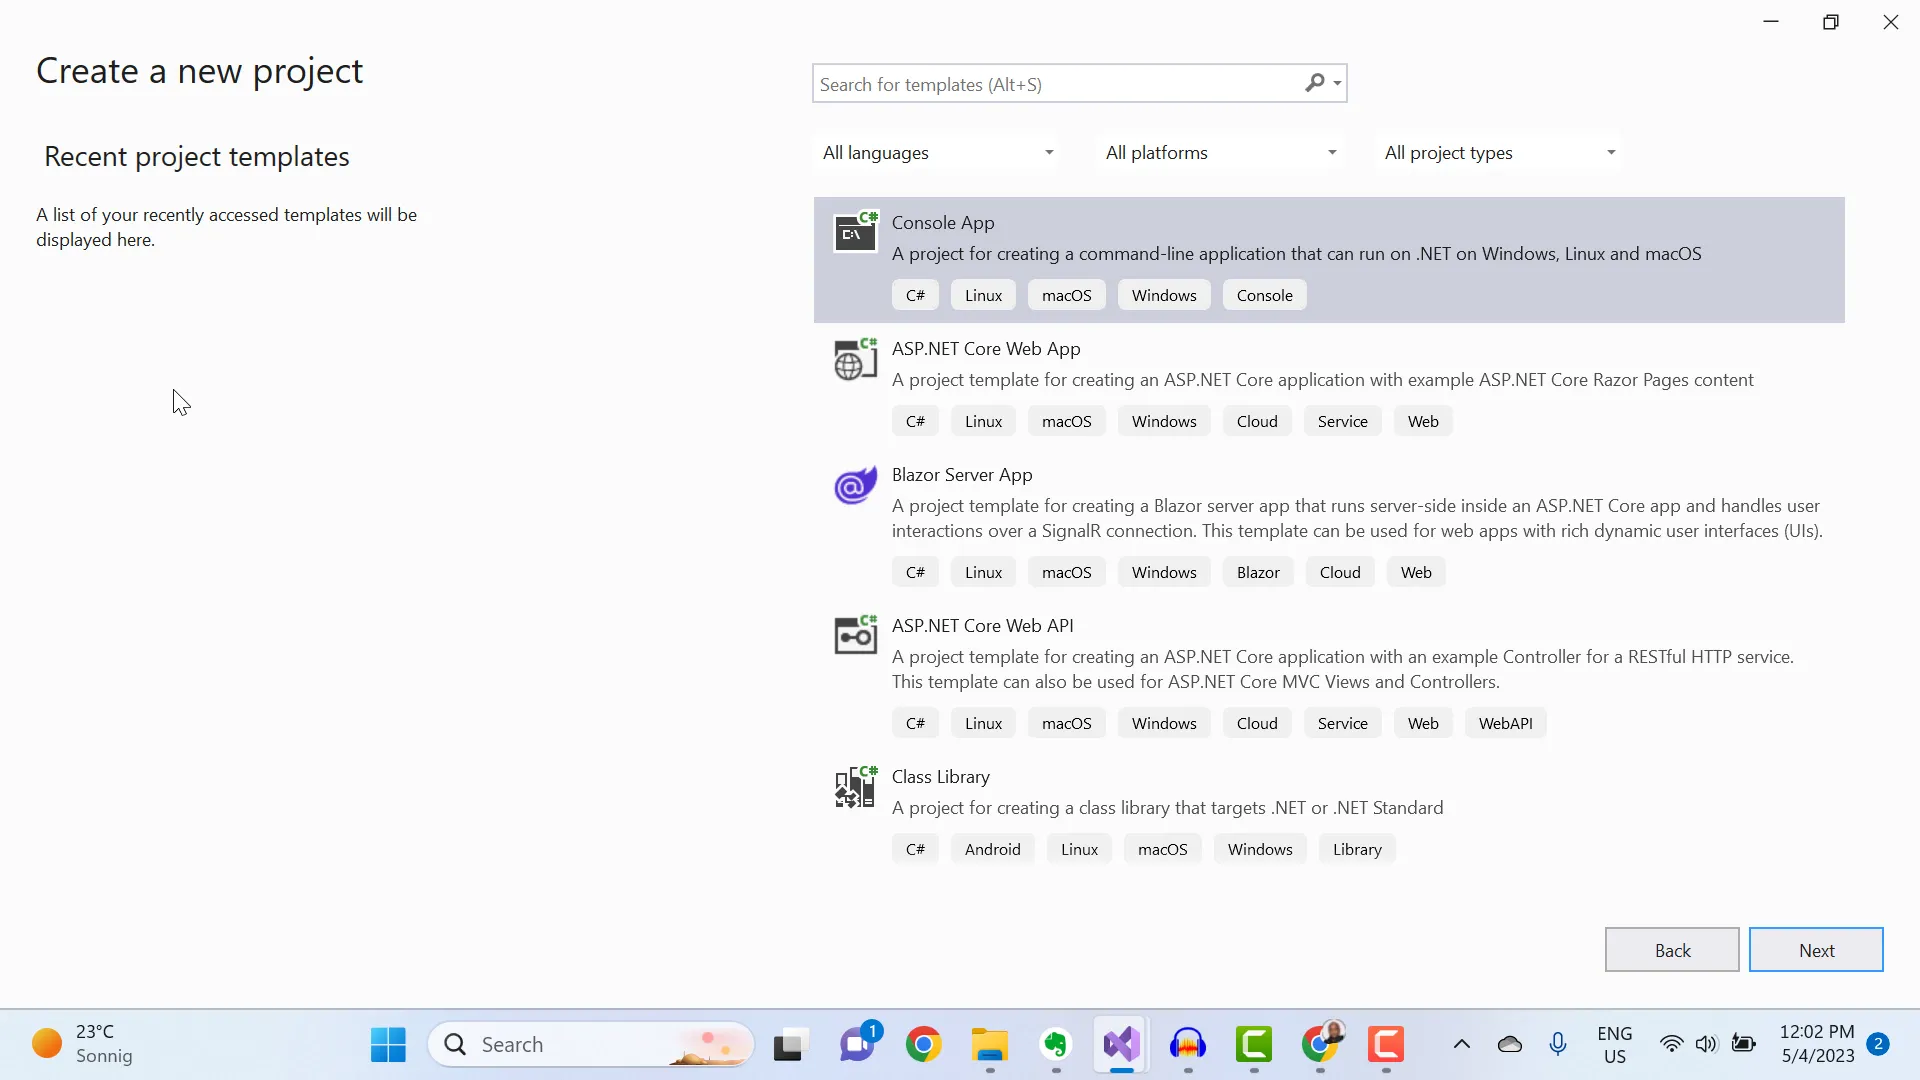Select the ASP.NET Core Web App globe icon
This screenshot has width=1920, height=1080.
856,359
